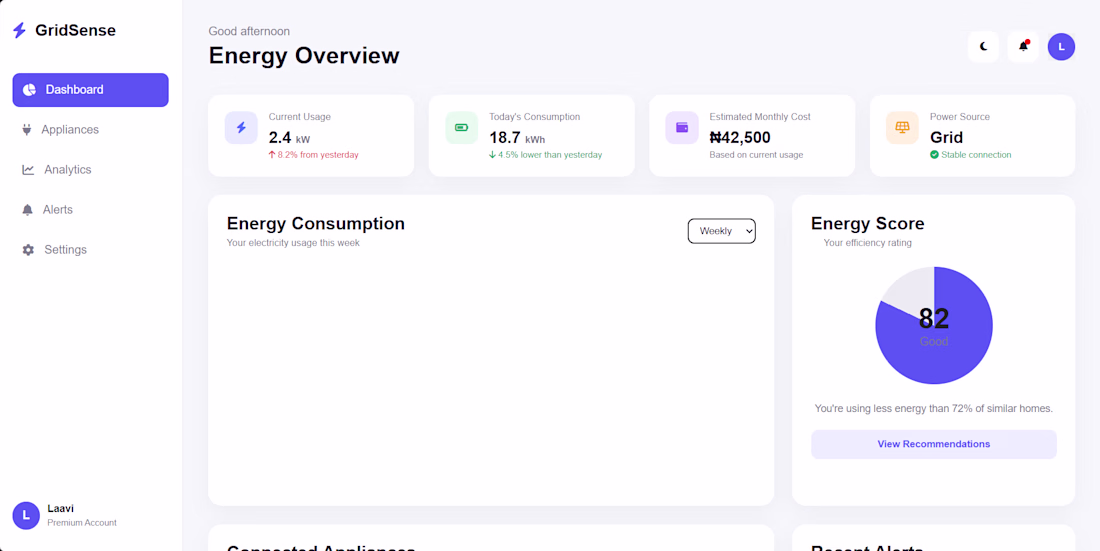Click the 'Stable connection' status text
This screenshot has height=551, width=1100.
pos(977,154)
